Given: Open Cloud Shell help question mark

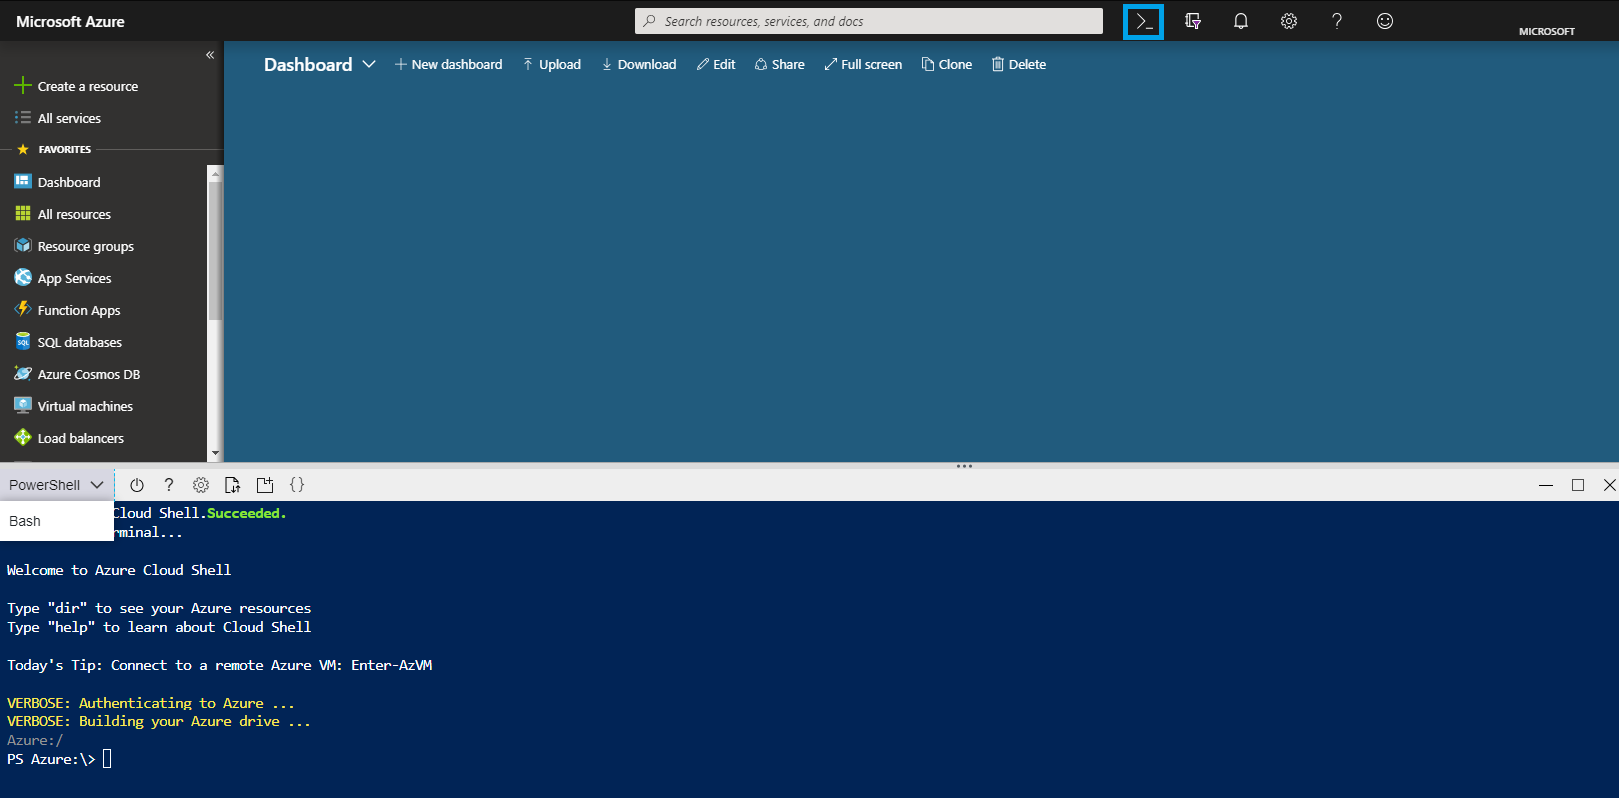Looking at the screenshot, I should tap(169, 485).
